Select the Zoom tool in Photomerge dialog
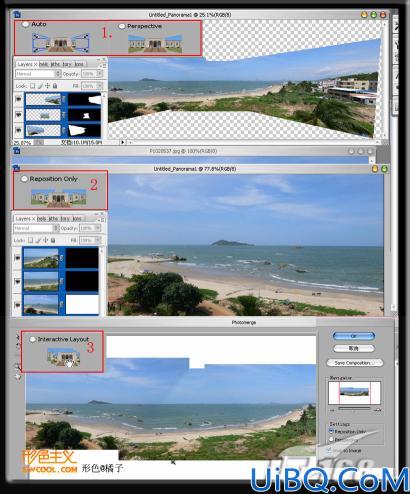 (17, 367)
